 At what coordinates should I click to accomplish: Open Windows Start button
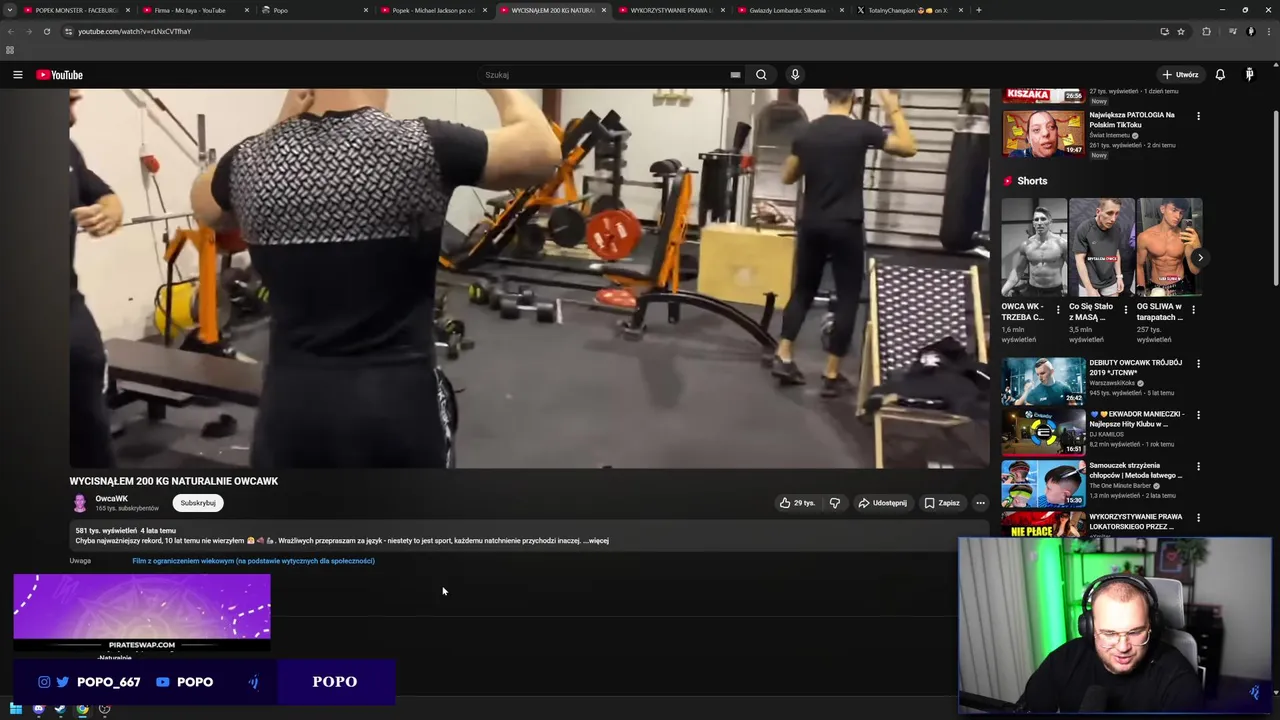(x=16, y=709)
